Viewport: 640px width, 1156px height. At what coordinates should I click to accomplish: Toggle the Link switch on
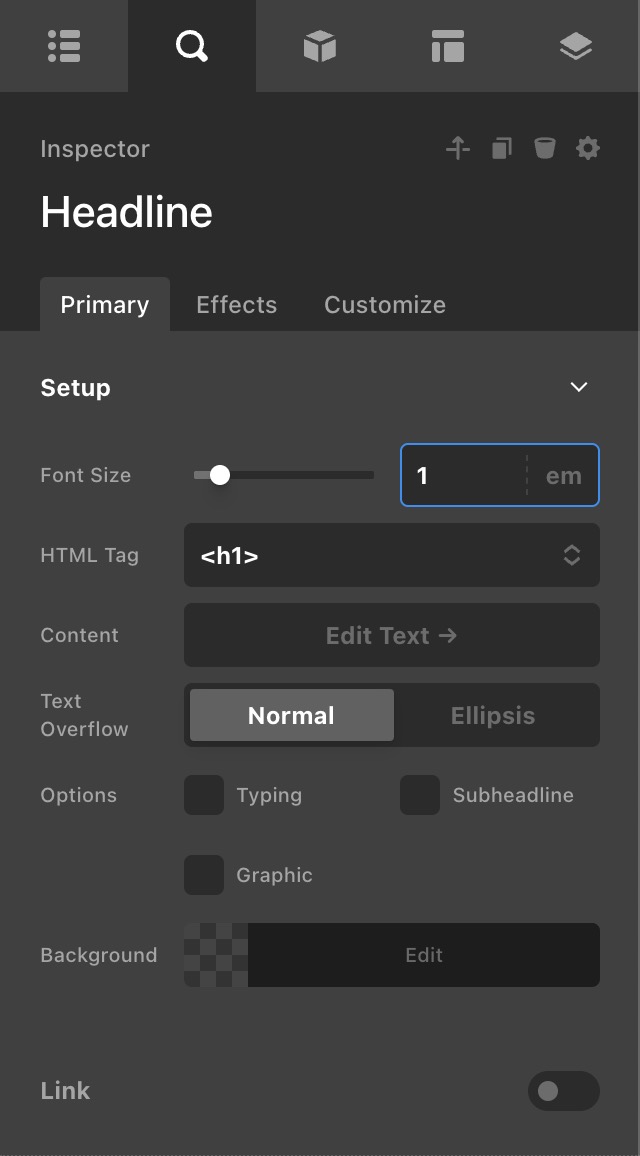[x=563, y=1091]
